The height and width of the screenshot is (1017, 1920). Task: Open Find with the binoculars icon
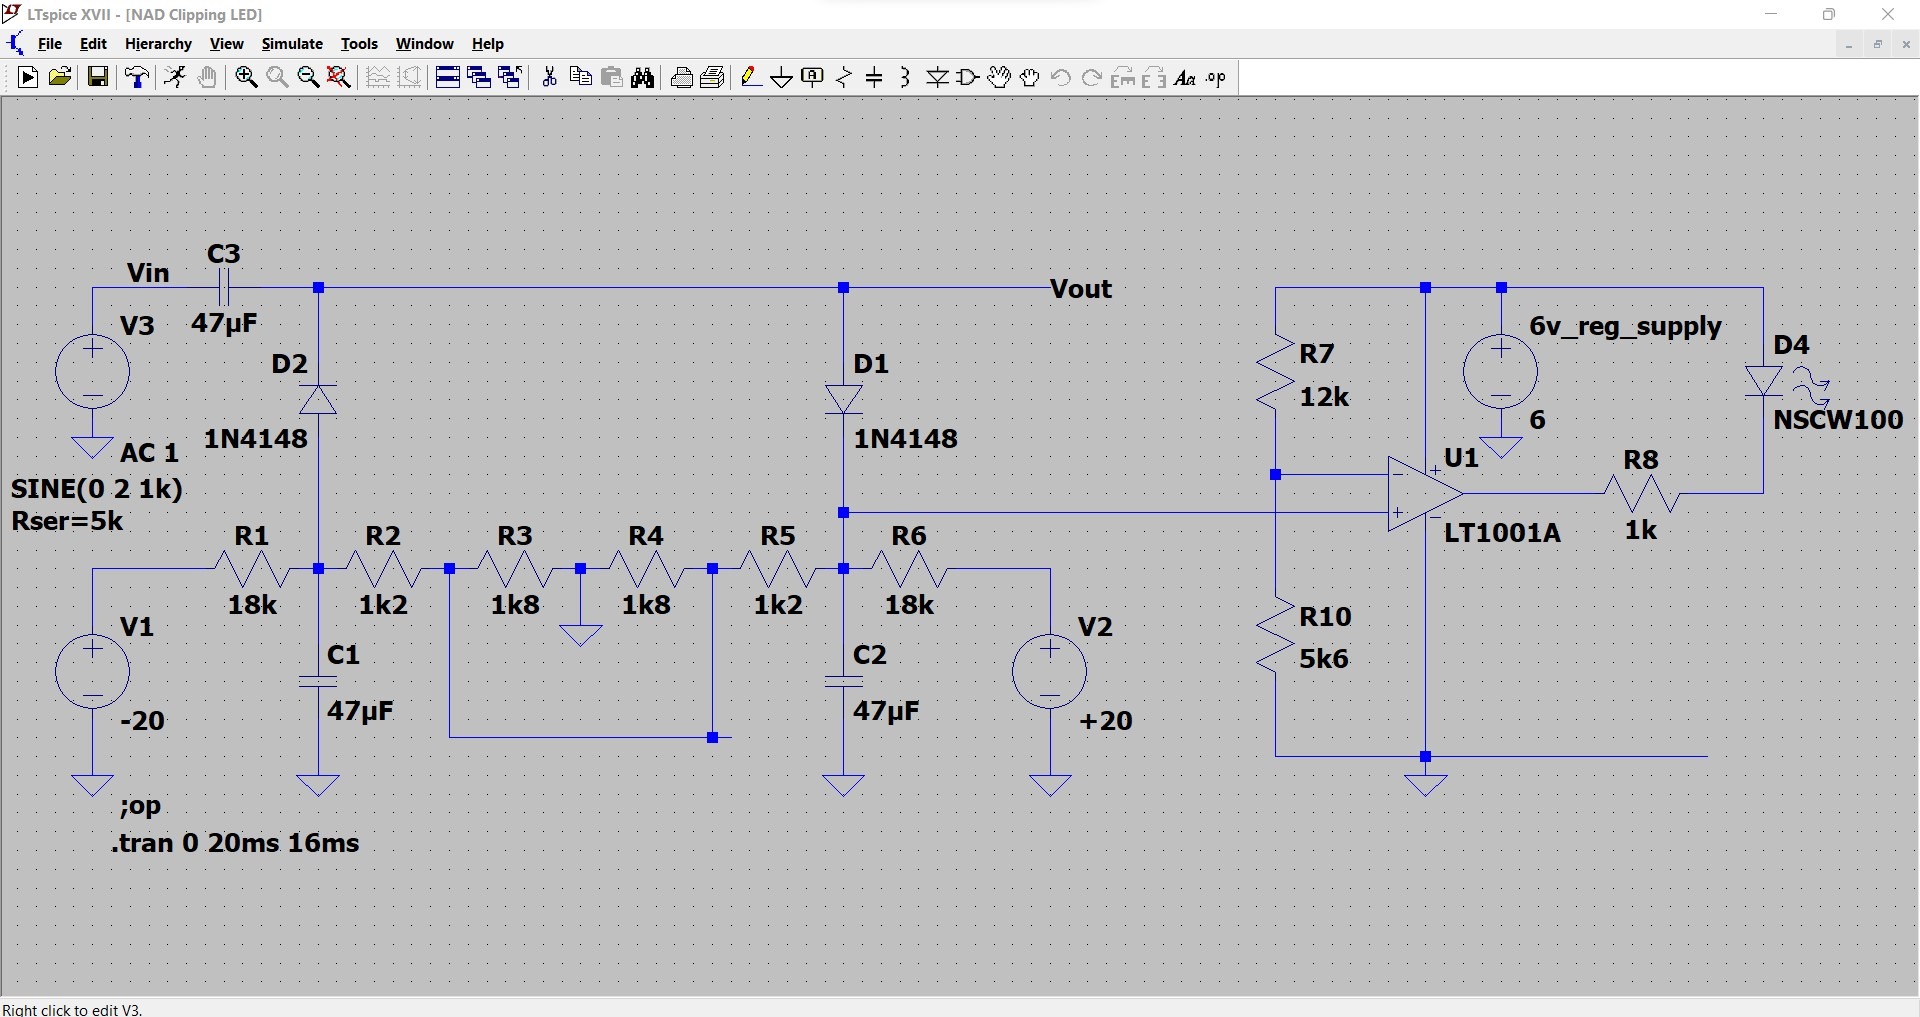tap(643, 78)
